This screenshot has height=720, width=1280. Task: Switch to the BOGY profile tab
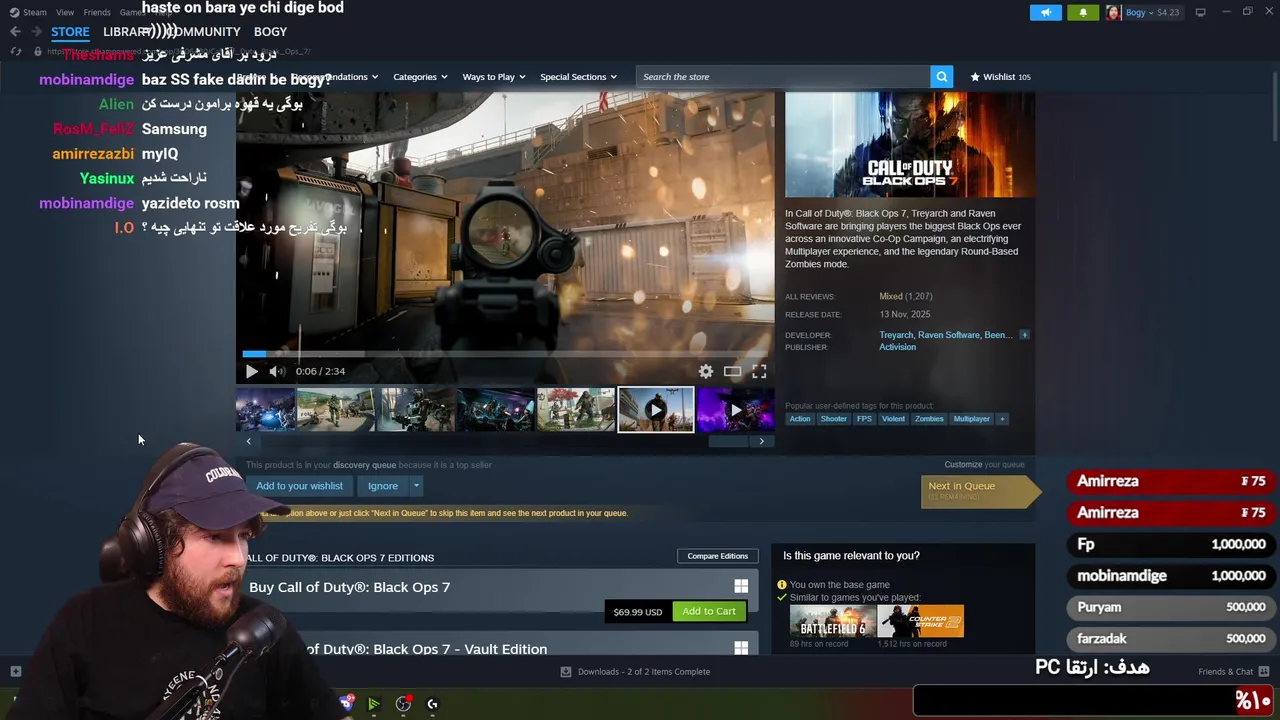point(270,32)
